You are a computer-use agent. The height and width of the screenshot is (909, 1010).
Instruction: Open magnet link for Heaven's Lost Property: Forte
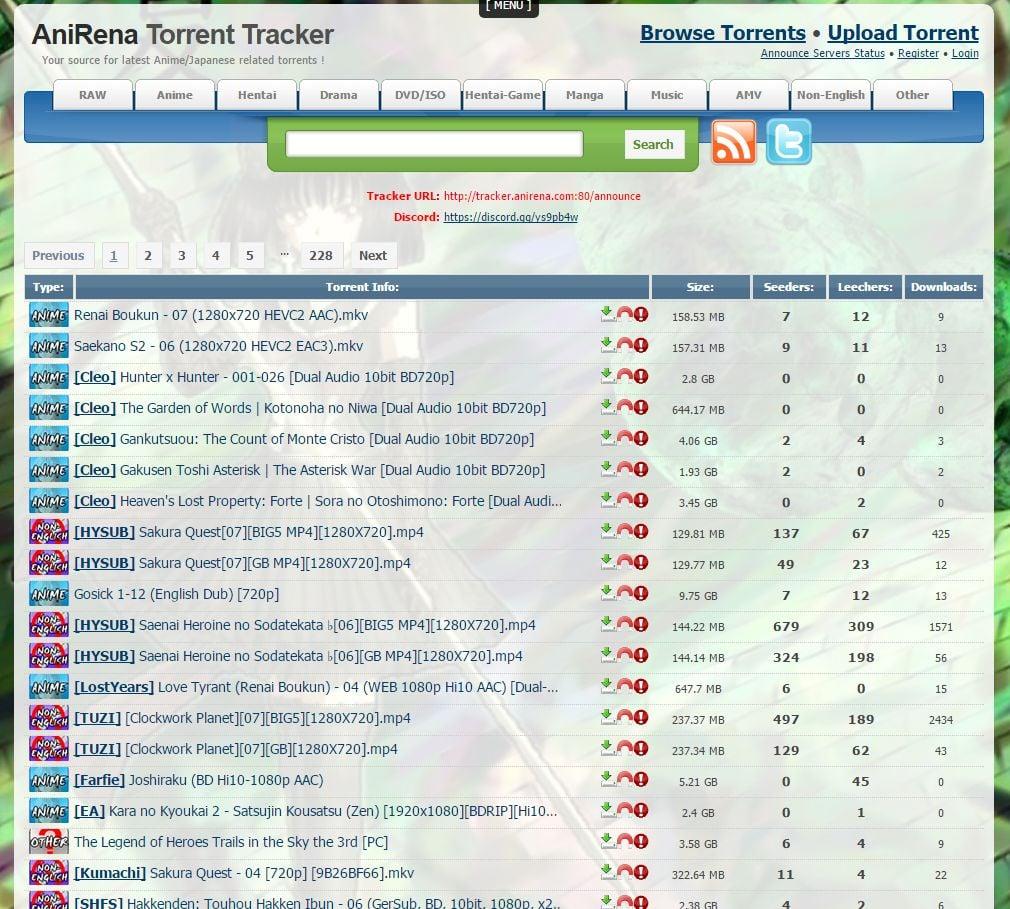click(x=624, y=499)
